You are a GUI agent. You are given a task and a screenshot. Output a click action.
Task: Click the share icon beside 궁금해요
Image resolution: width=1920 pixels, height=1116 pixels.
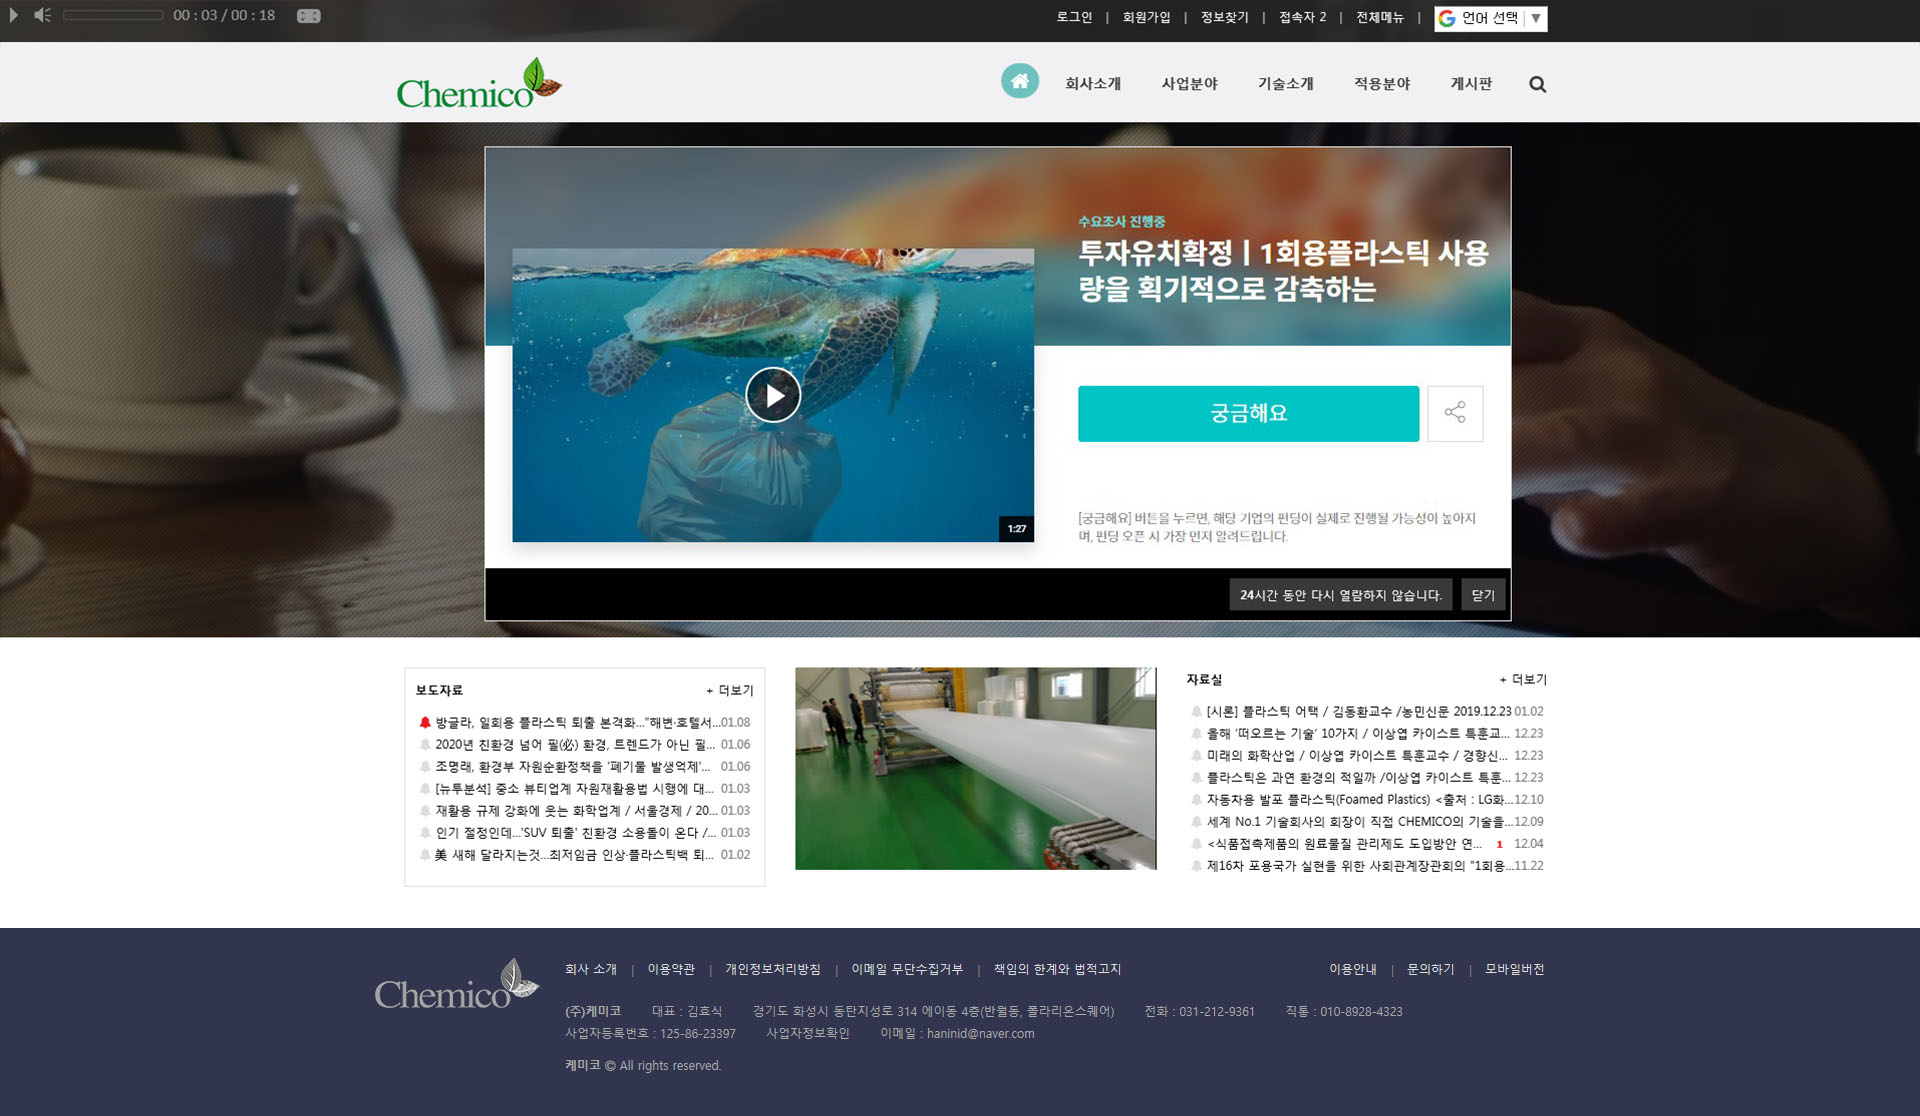point(1455,413)
